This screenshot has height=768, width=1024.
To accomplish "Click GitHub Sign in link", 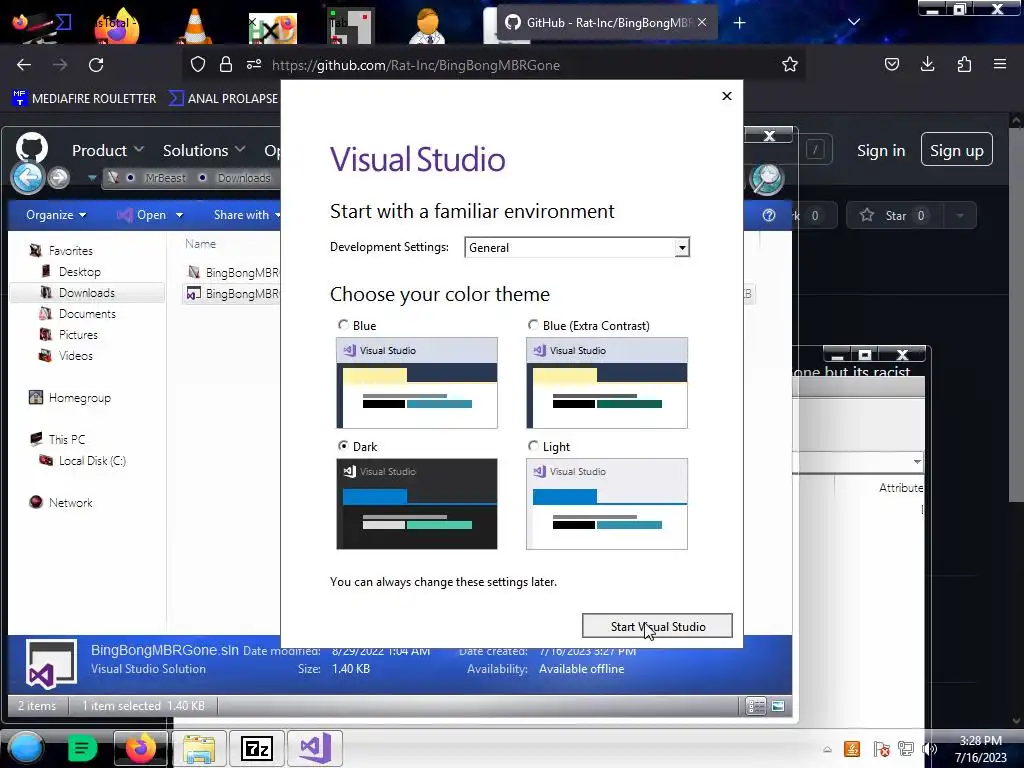I will 881,150.
